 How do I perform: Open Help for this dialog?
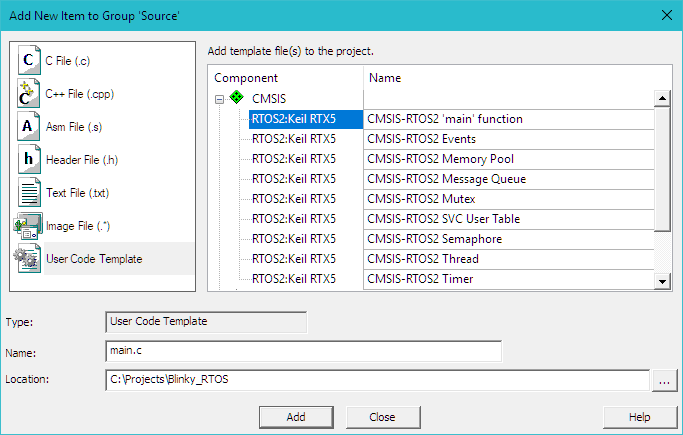tap(640, 417)
